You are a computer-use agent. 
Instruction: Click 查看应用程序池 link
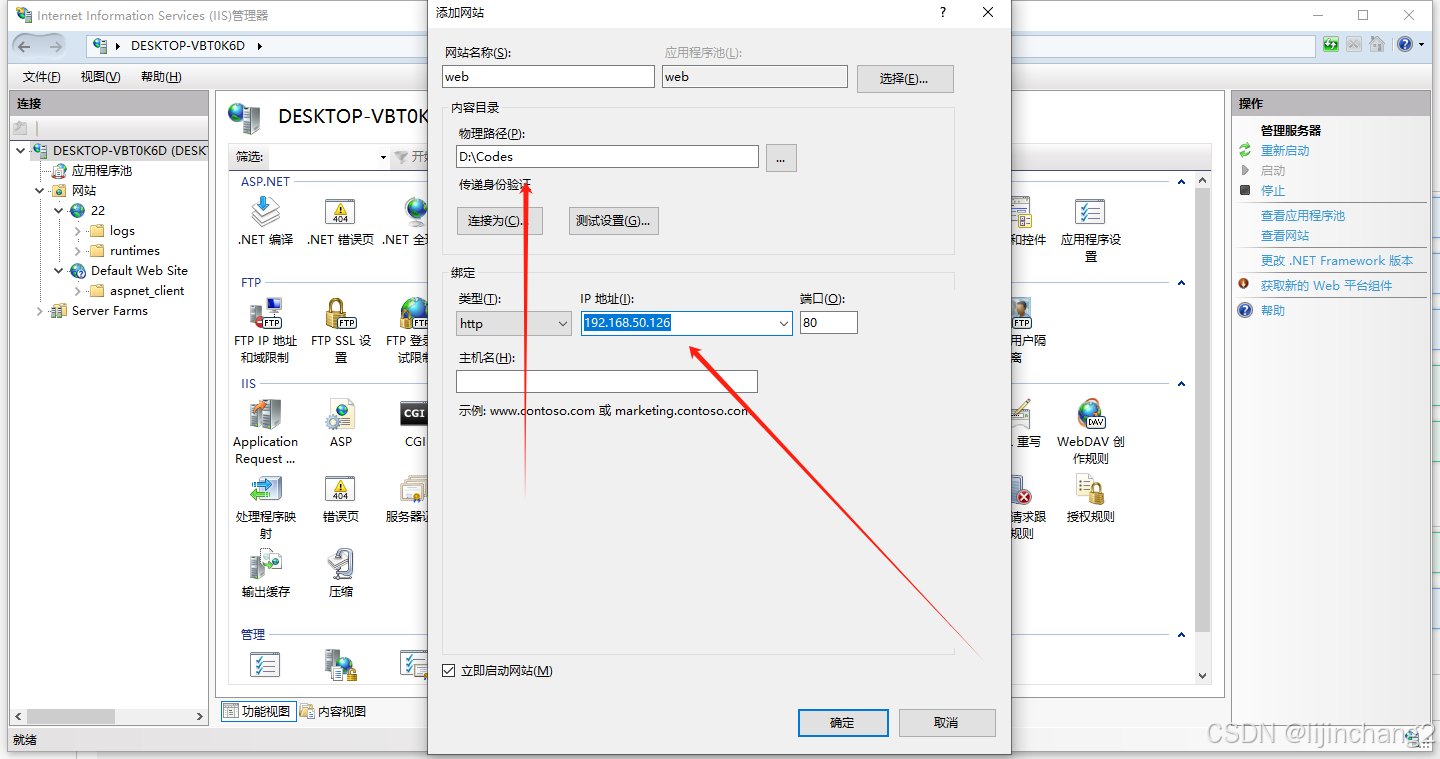click(1303, 215)
